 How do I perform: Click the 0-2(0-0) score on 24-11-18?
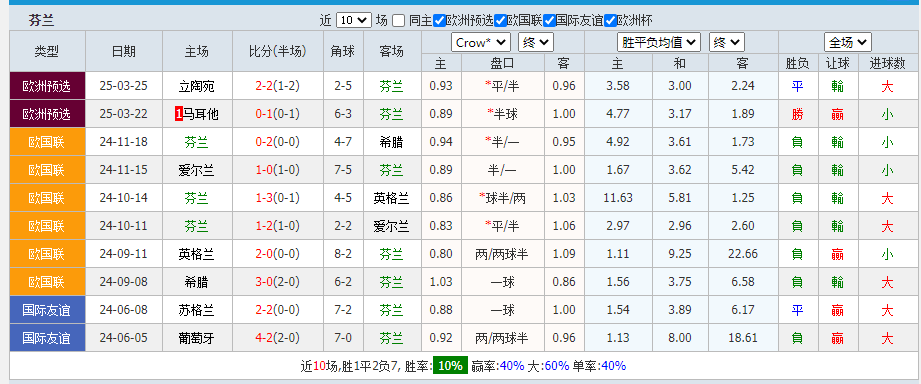277,142
